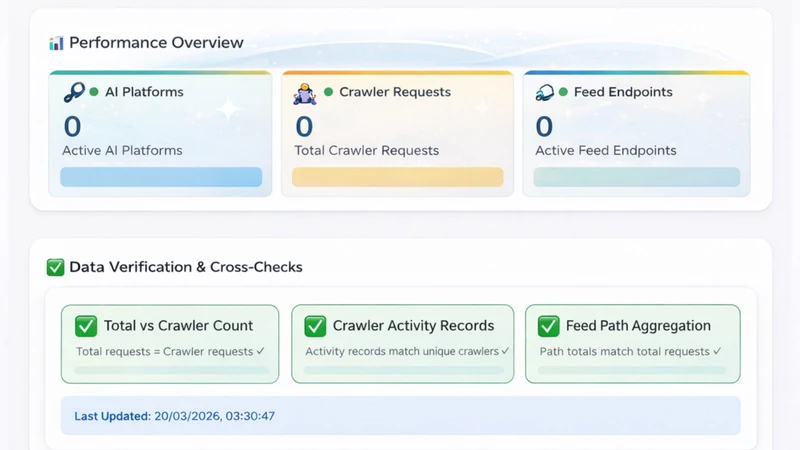The image size is (800, 450).
Task: Click the Active Feed Endpoints label
Action: point(606,151)
